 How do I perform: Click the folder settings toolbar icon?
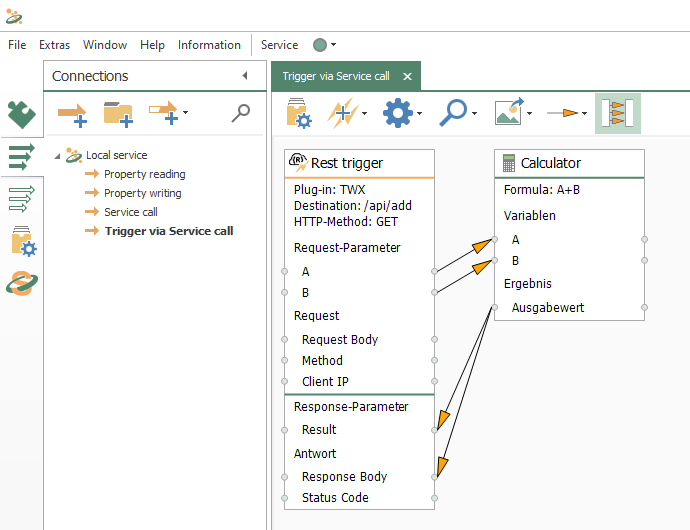[x=300, y=113]
